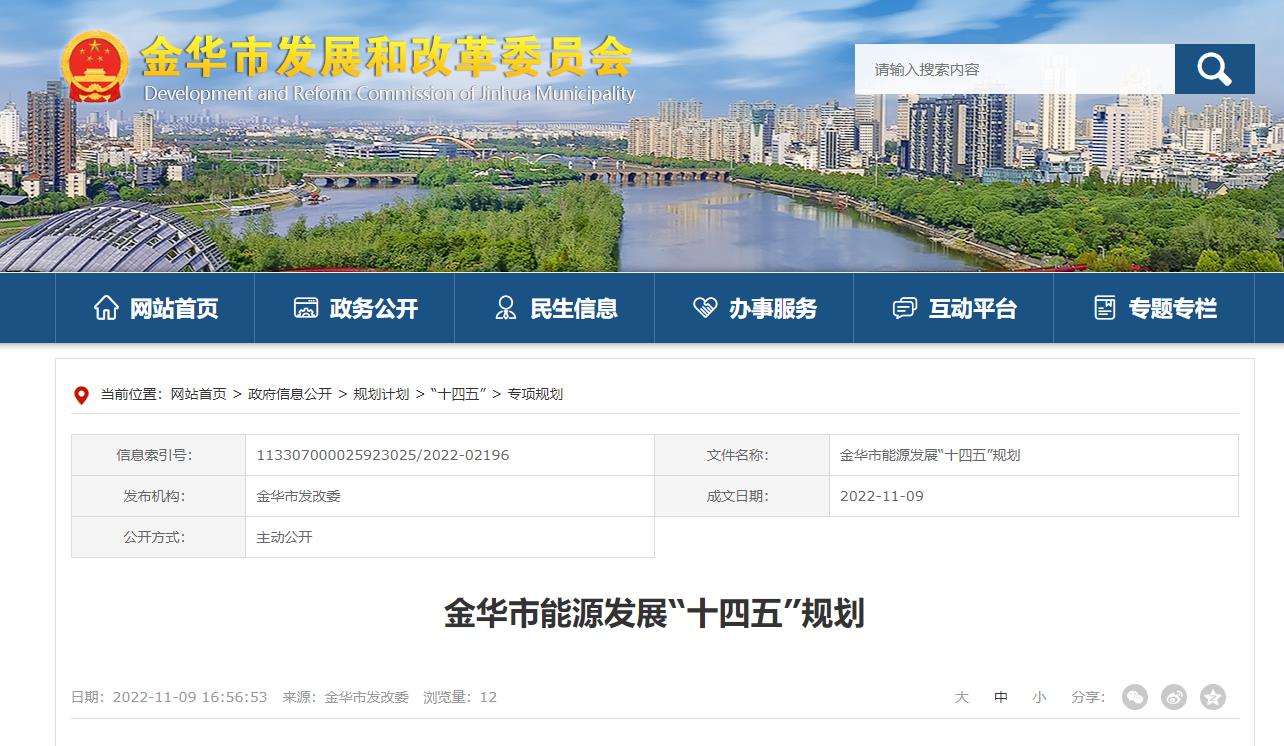The height and width of the screenshot is (746, 1284).
Task: Set font size to medium 中
Action: (1001, 697)
